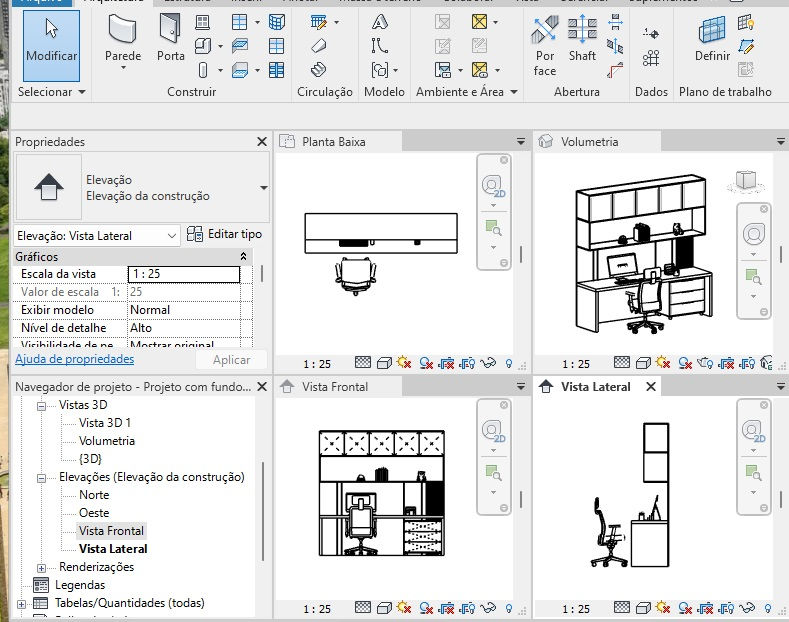The image size is (789, 622).
Task: Open the Elevação: Vista Lateral instance dropdown
Action: click(x=172, y=236)
